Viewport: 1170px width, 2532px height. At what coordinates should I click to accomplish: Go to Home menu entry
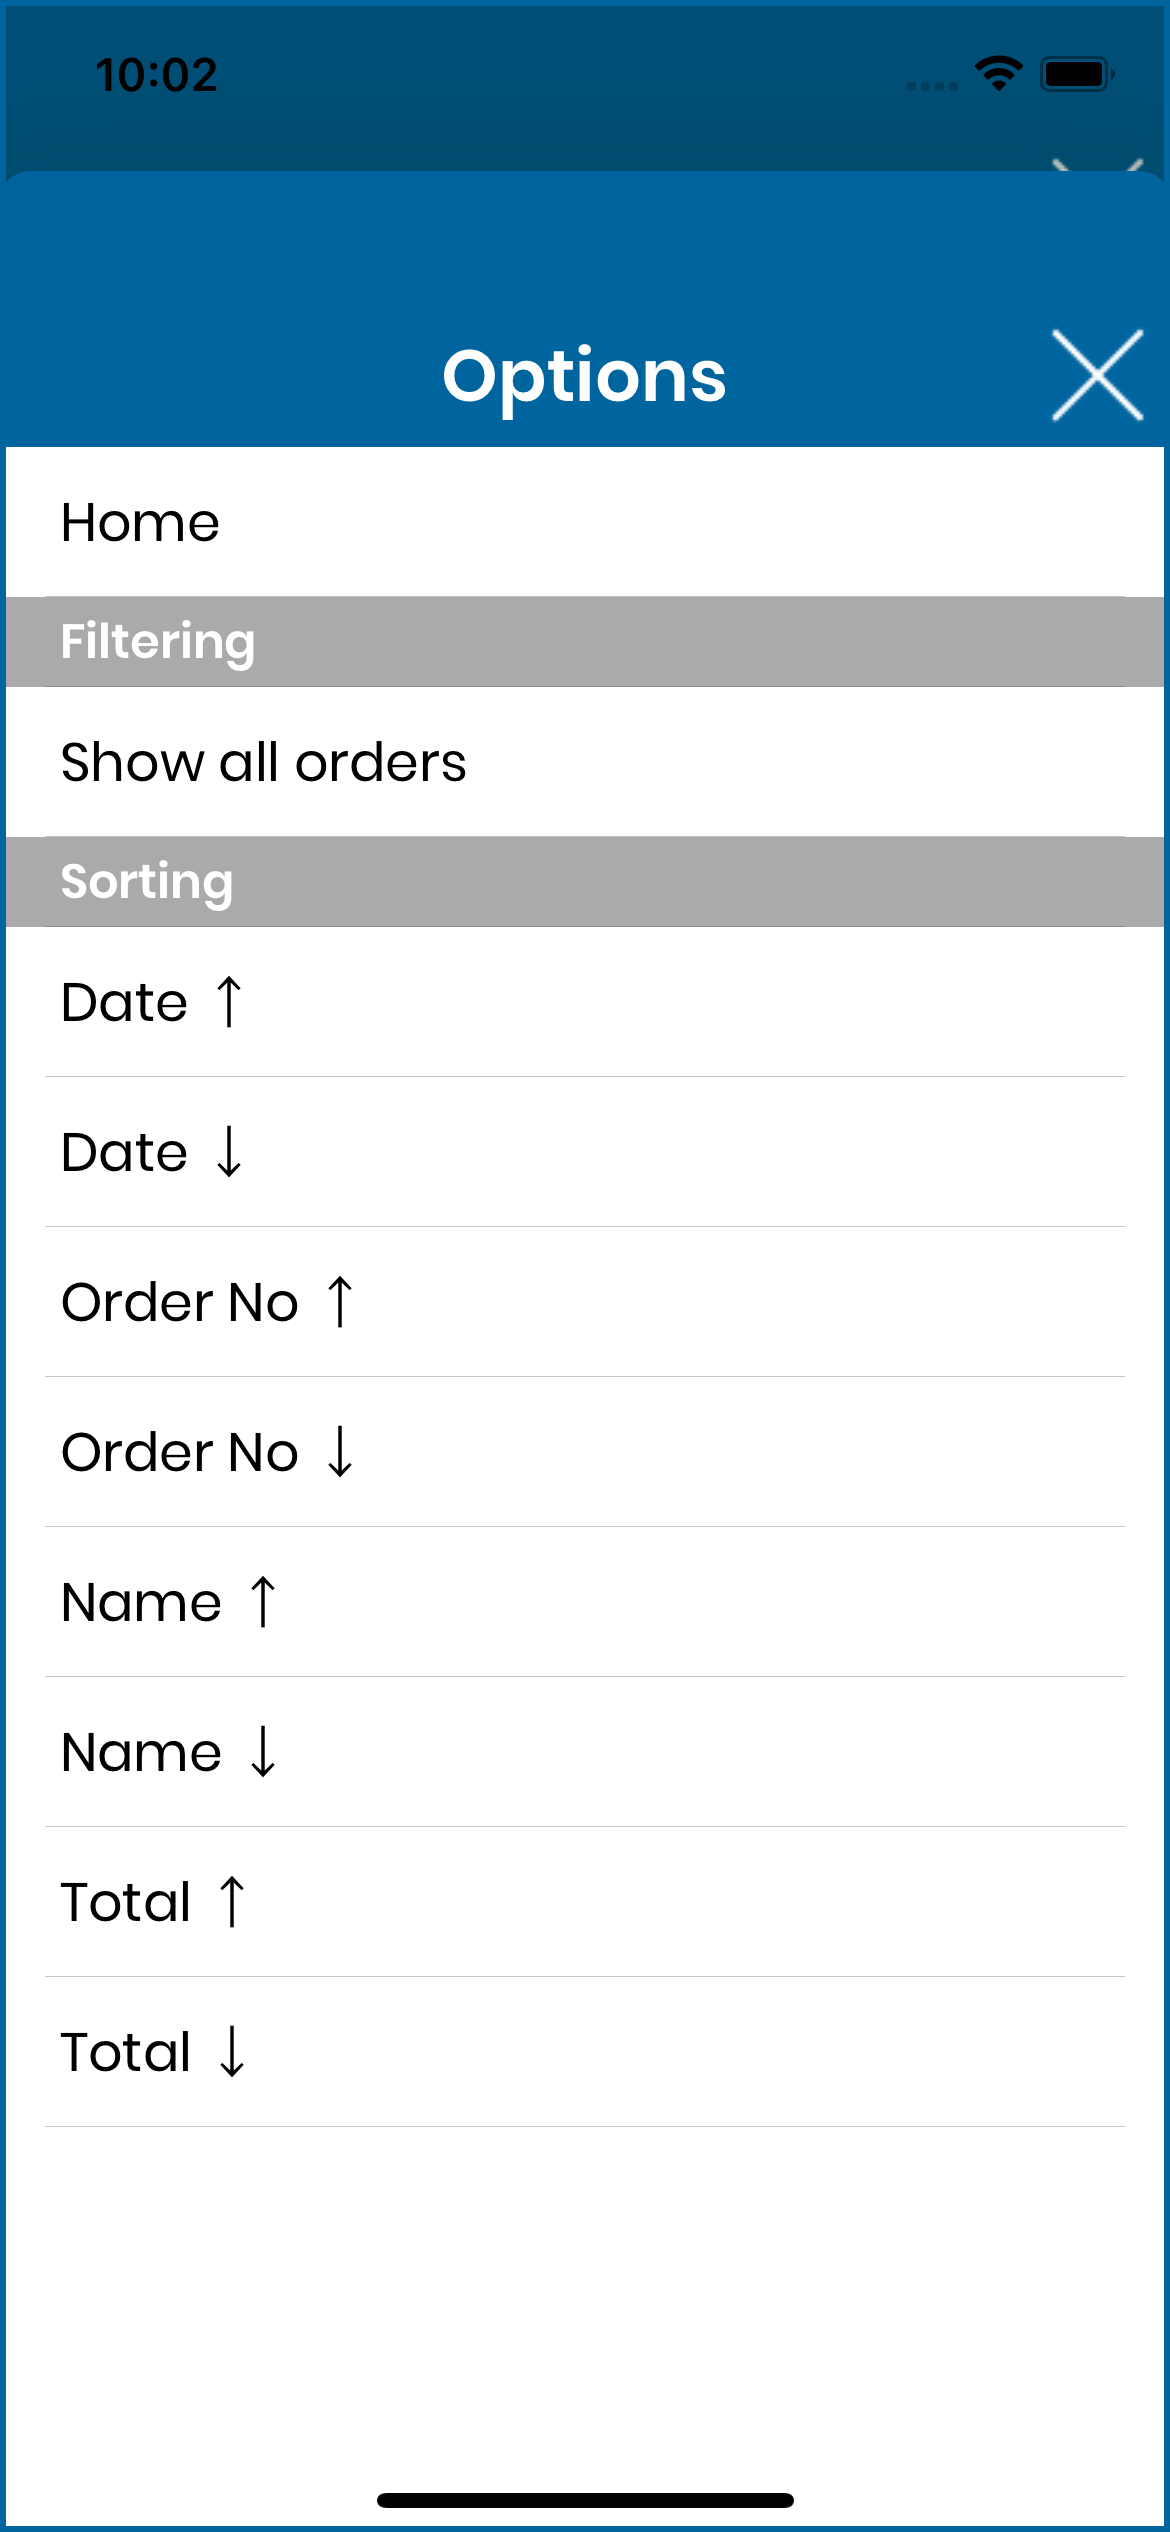pyautogui.click(x=585, y=522)
